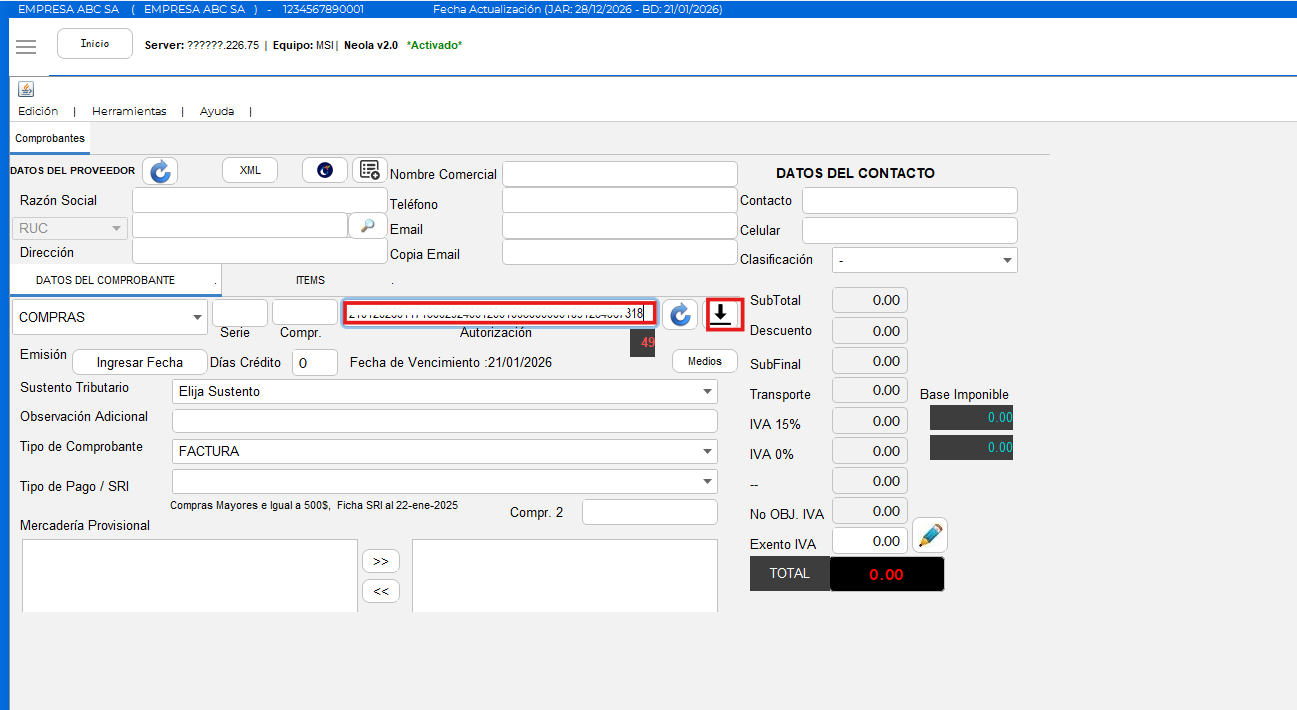Switch to the ITEMS tab
Image resolution: width=1297 pixels, height=710 pixels.
[x=310, y=281]
